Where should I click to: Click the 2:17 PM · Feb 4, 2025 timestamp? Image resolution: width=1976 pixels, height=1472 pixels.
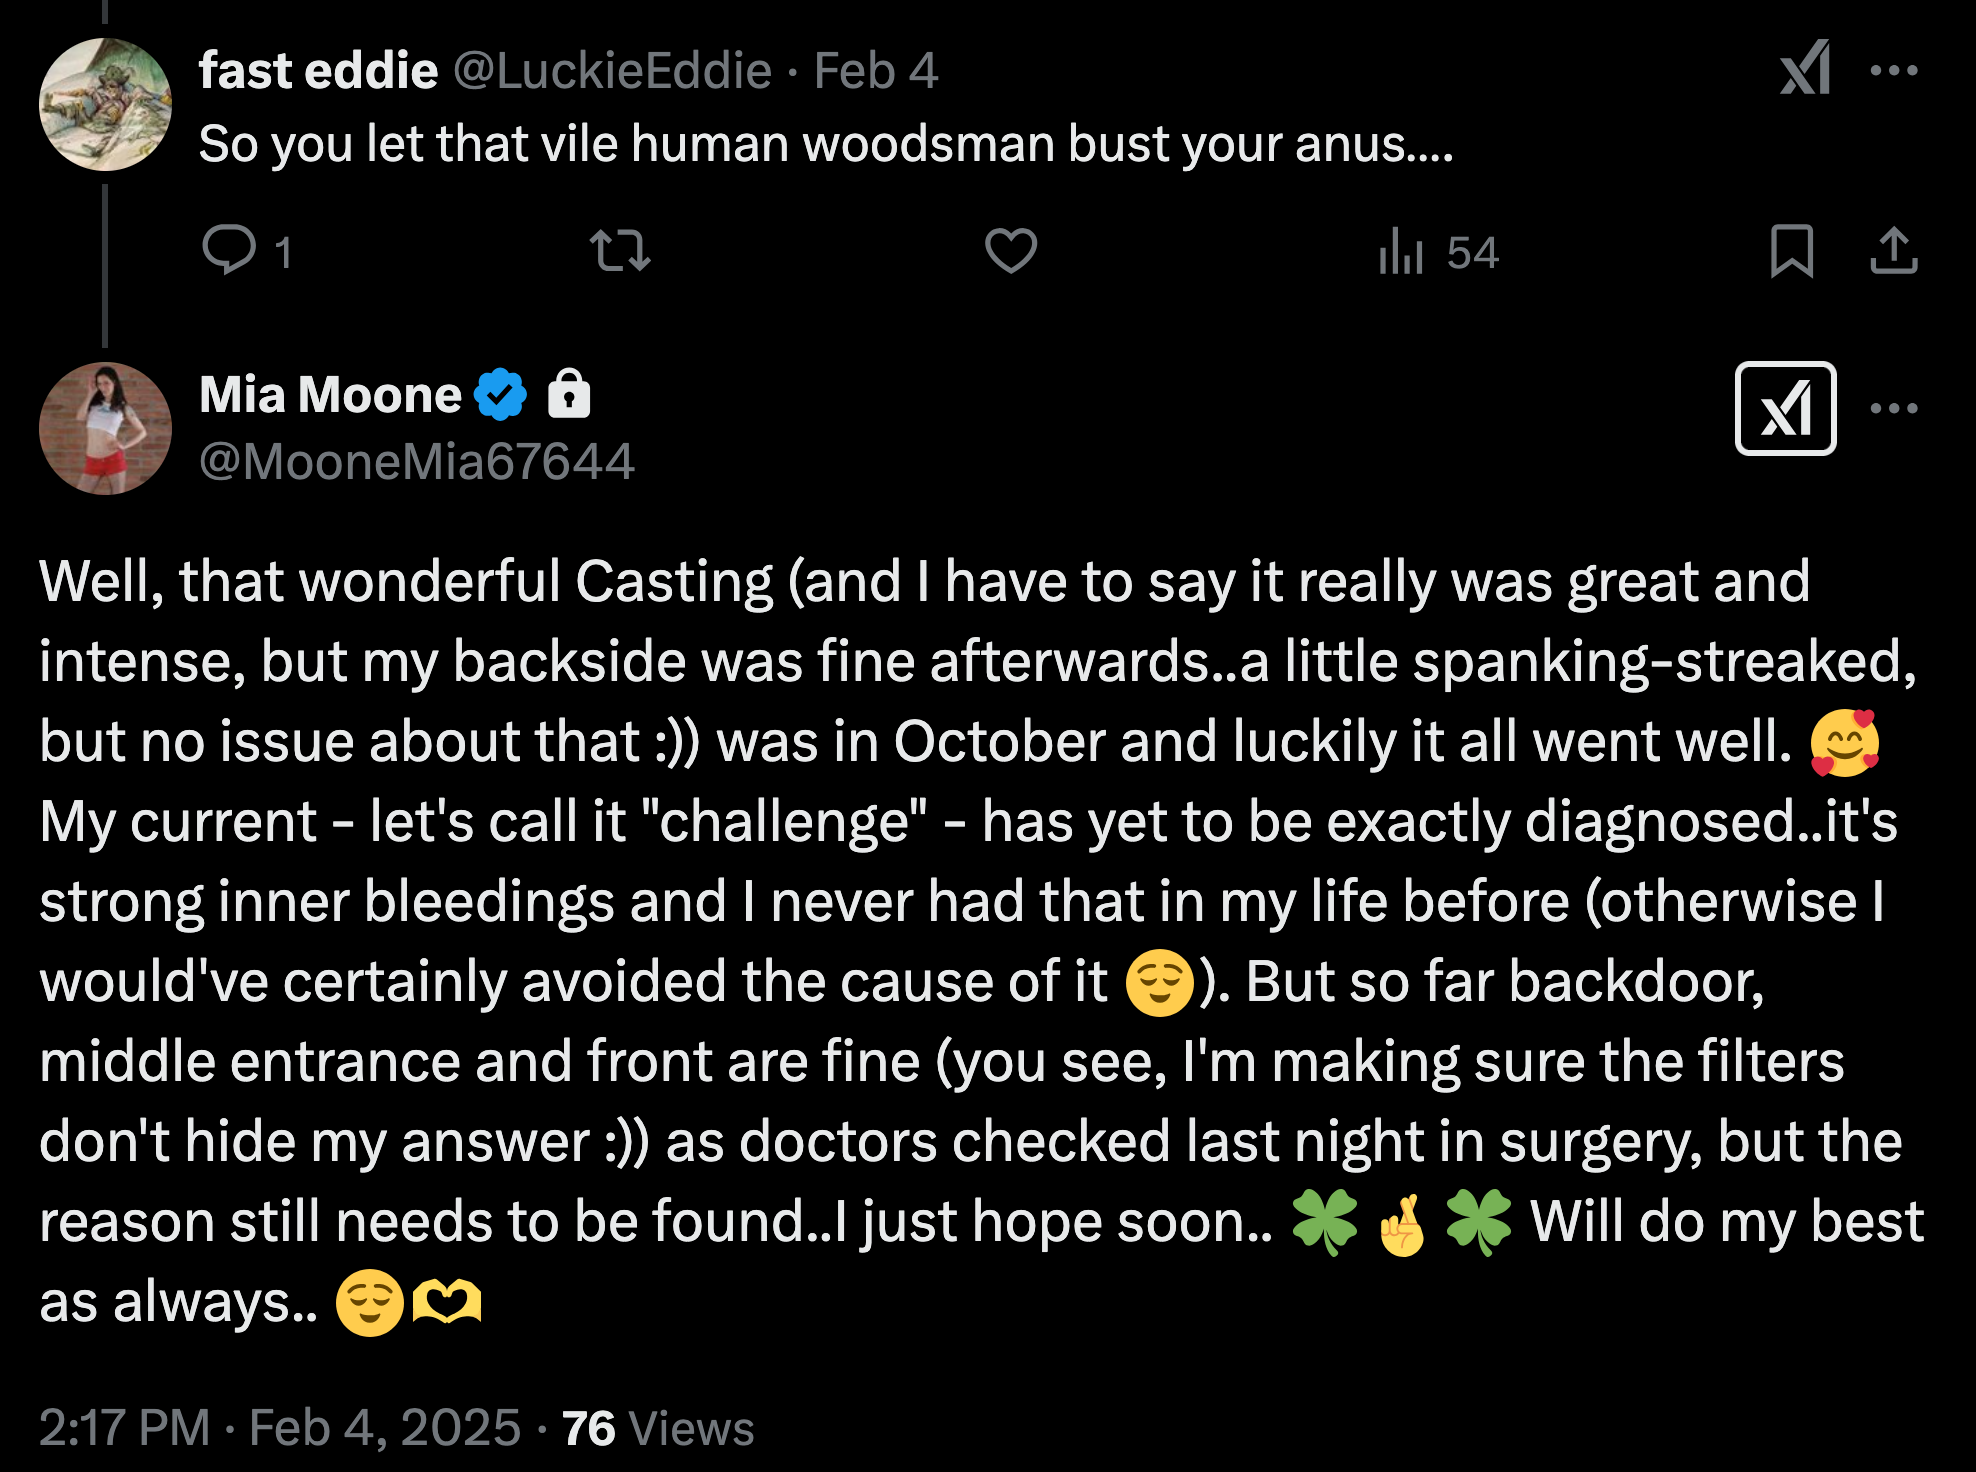pos(280,1427)
